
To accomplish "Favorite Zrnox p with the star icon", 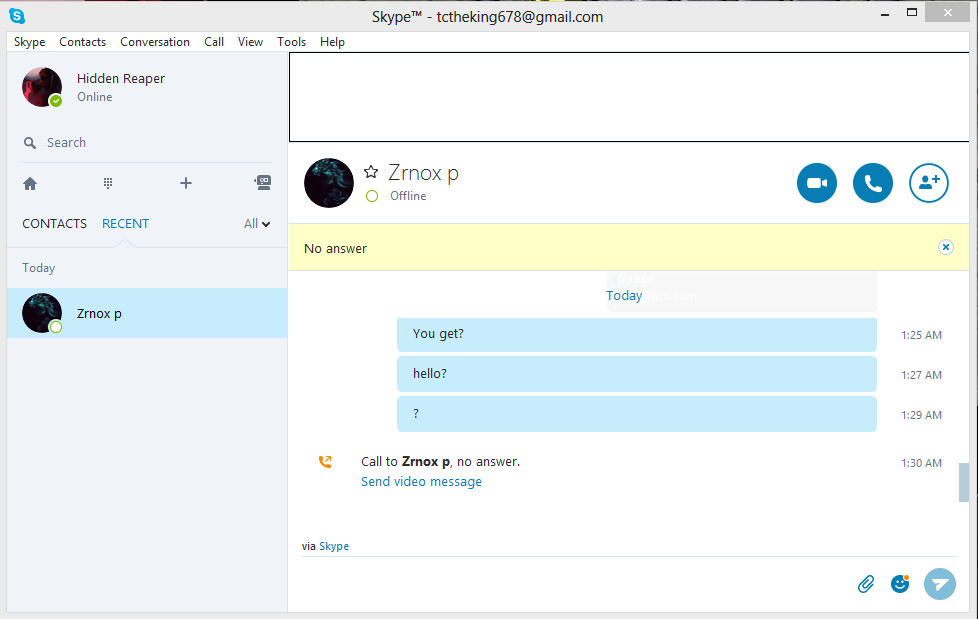I will [x=371, y=172].
